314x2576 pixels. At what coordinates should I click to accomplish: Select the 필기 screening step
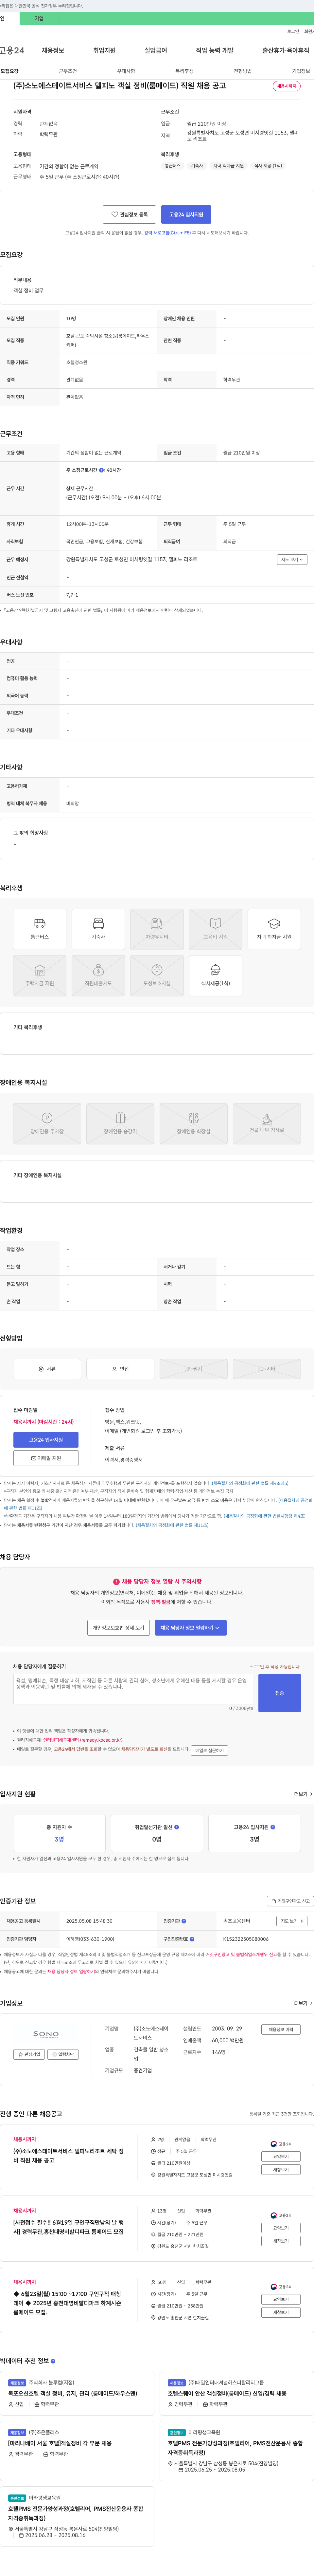[193, 1369]
